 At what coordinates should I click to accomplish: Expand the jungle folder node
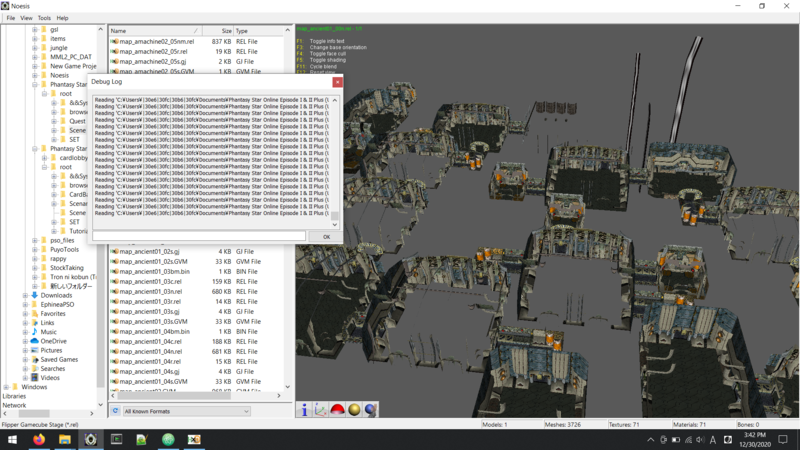click(35, 48)
